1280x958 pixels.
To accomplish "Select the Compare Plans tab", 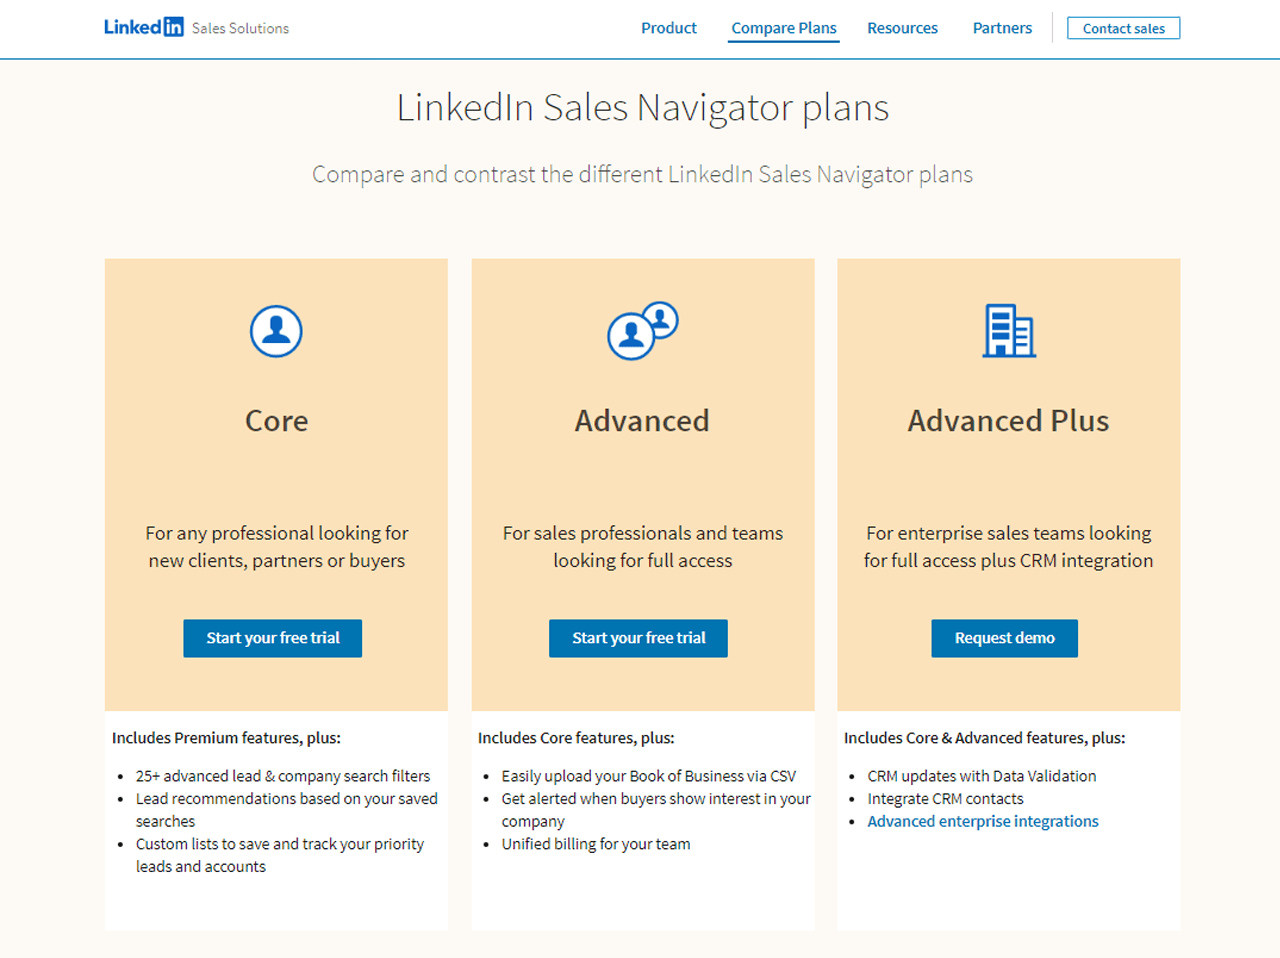I will 783,28.
